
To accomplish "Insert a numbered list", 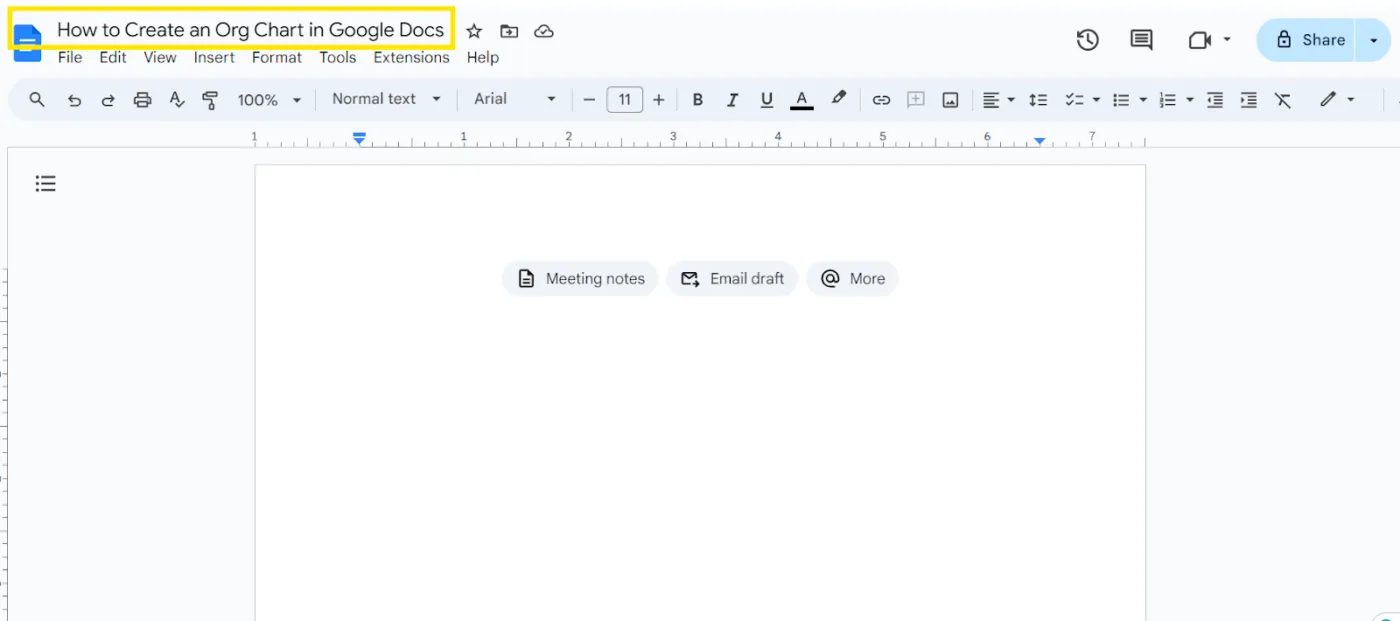I will 1167,99.
